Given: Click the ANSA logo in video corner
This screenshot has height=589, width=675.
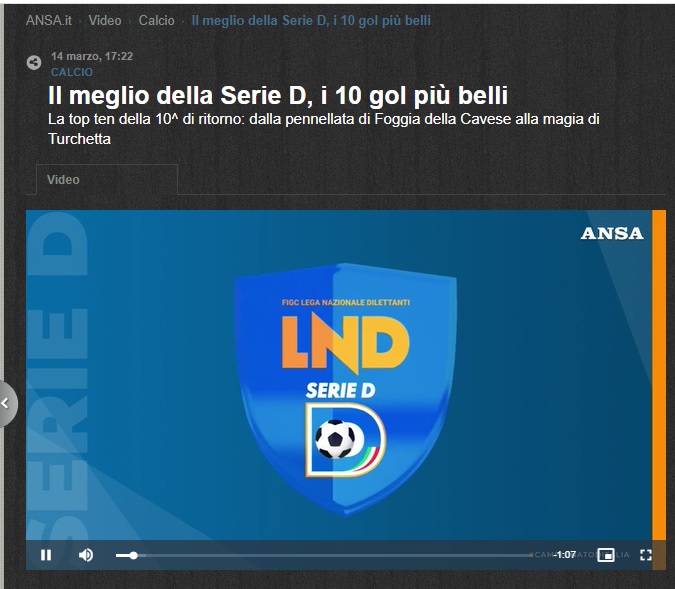Looking at the screenshot, I should [612, 234].
